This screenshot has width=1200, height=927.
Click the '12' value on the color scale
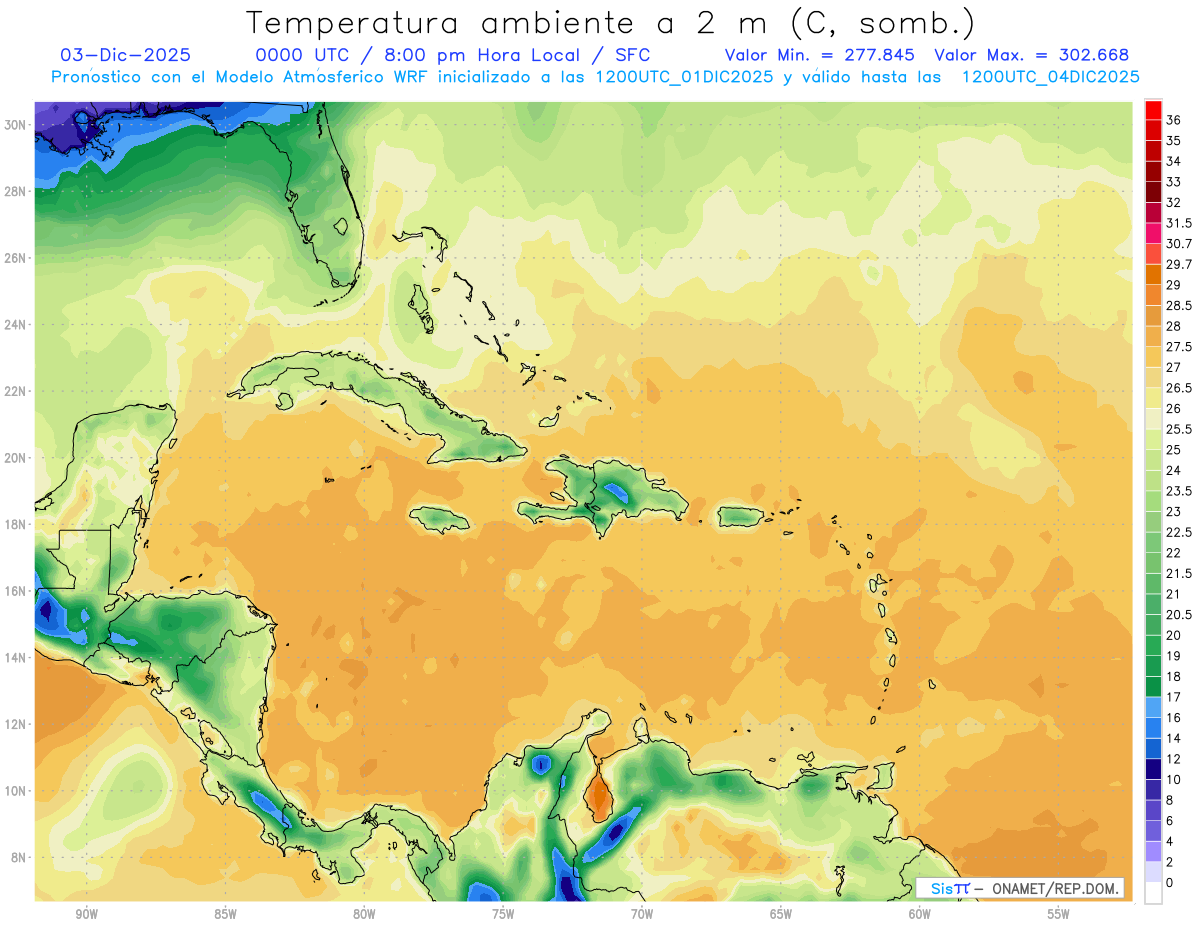point(1174,758)
